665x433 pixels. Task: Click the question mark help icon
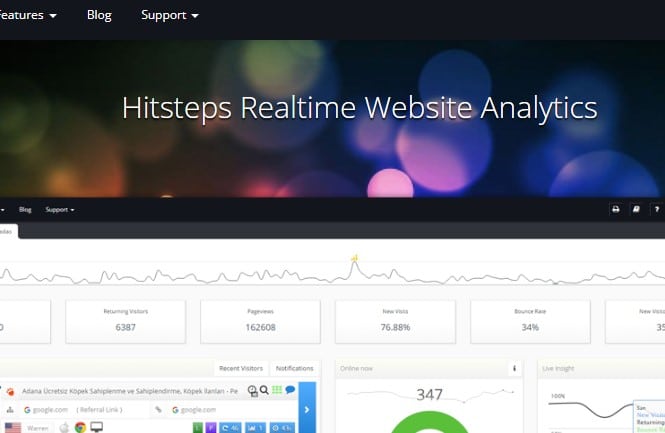(x=657, y=209)
